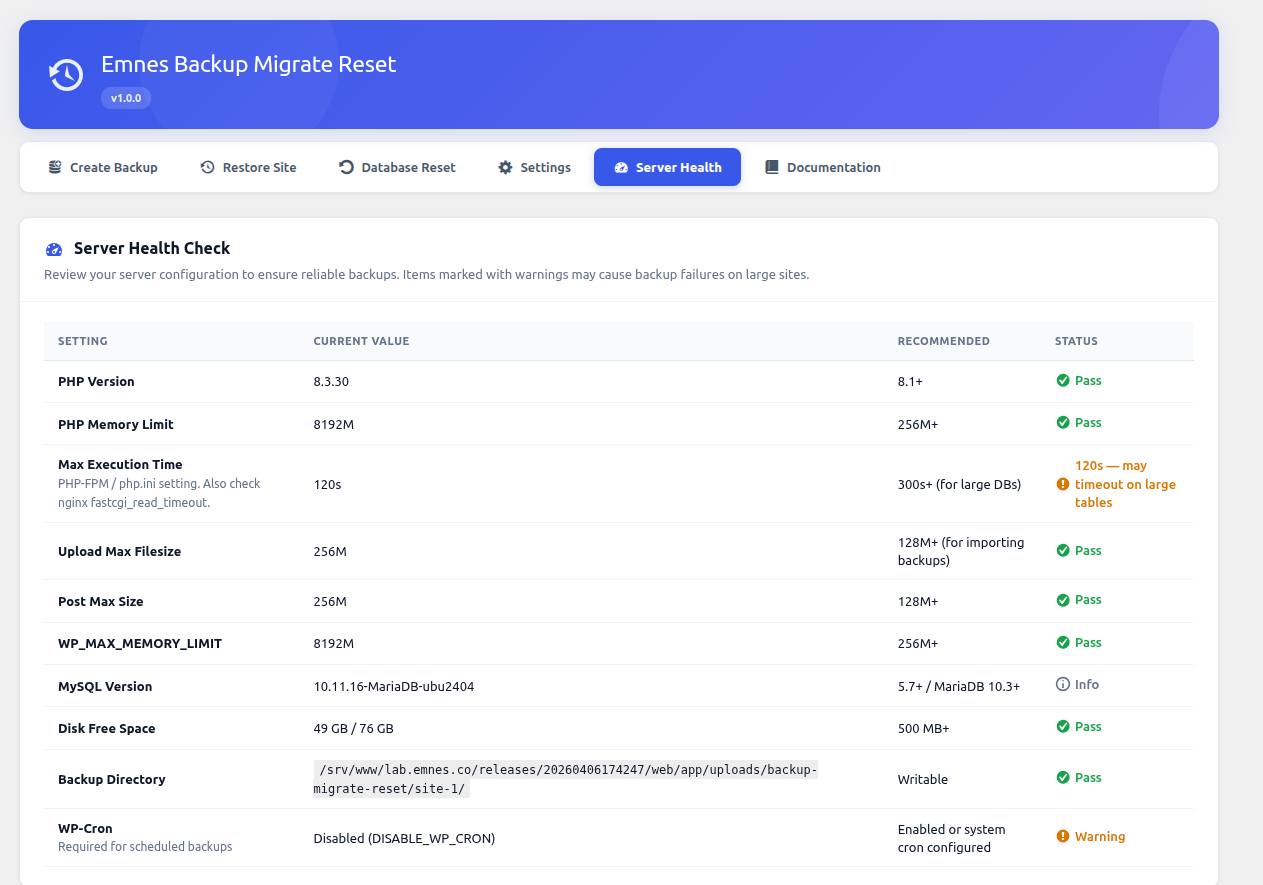Viewport: 1263px width, 885px height.
Task: Click the MySQL Version label
Action: [x=105, y=686]
